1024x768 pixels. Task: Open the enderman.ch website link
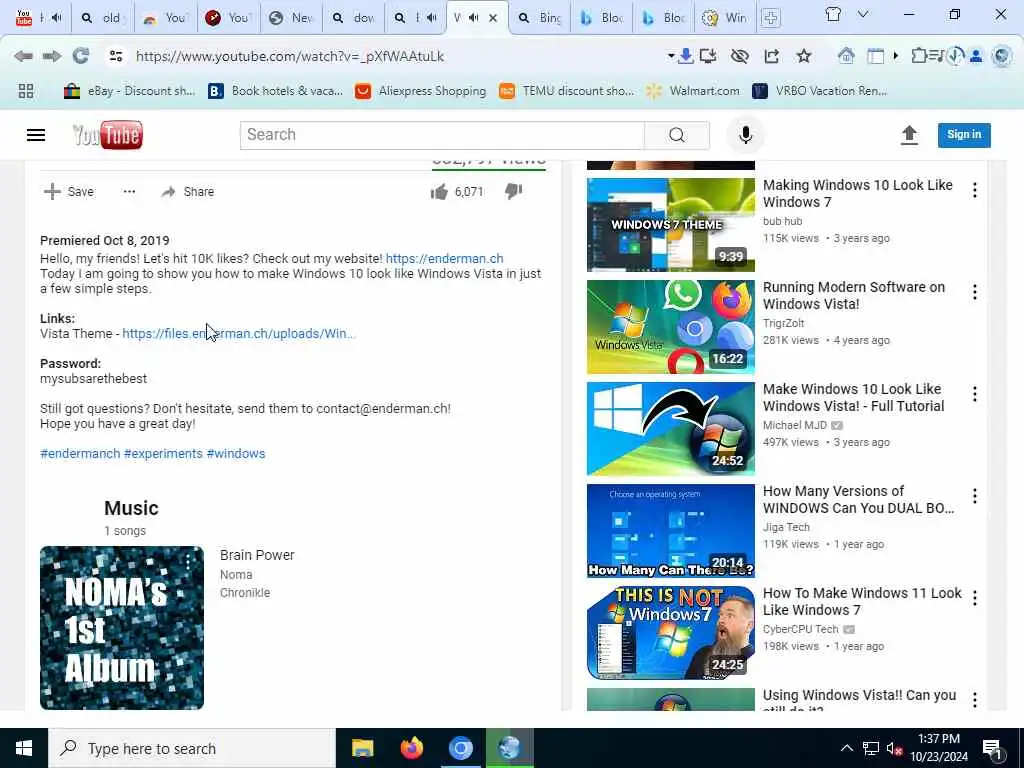pyautogui.click(x=444, y=259)
